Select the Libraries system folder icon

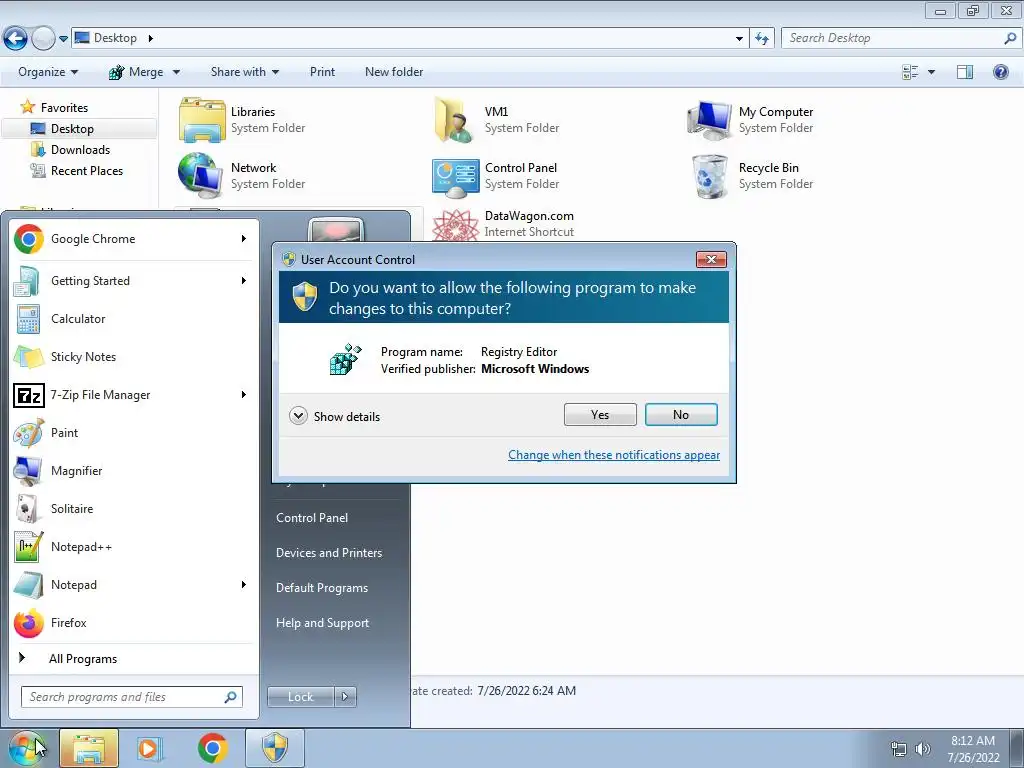point(202,120)
